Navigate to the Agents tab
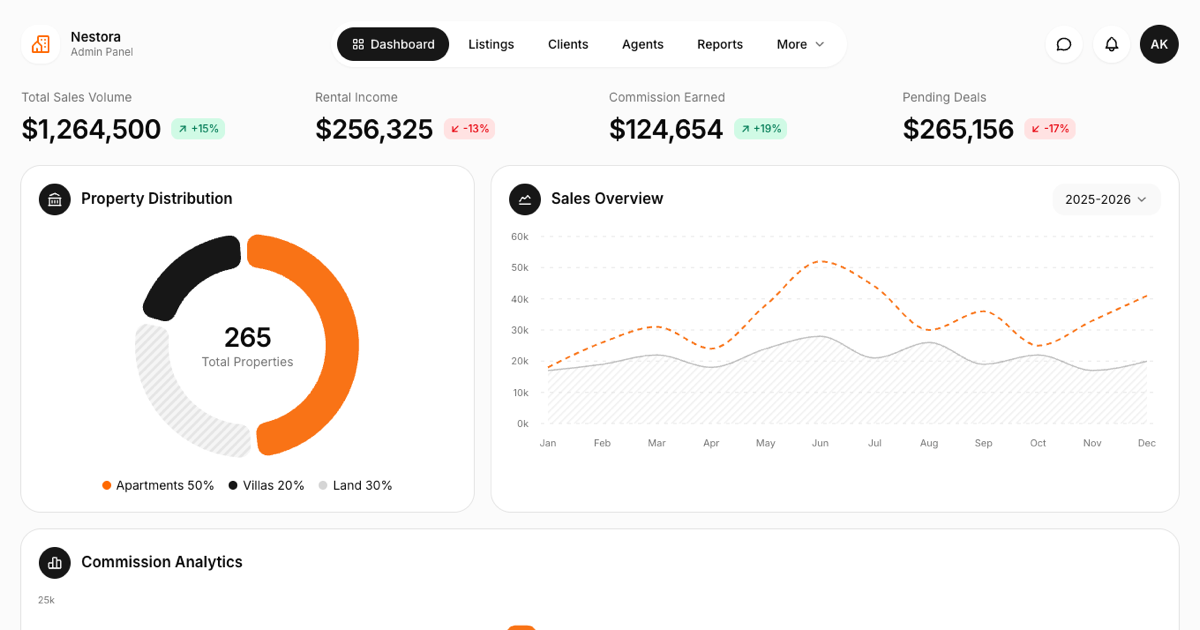Viewport: 1200px width, 630px height. coord(643,44)
